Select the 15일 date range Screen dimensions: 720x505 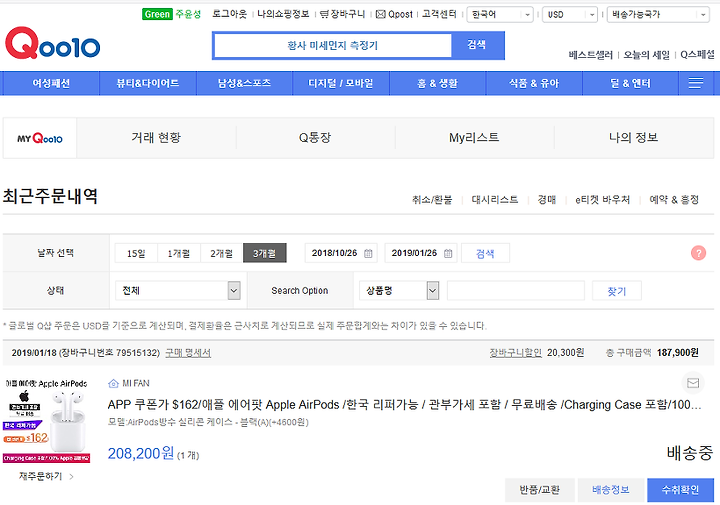(x=136, y=253)
